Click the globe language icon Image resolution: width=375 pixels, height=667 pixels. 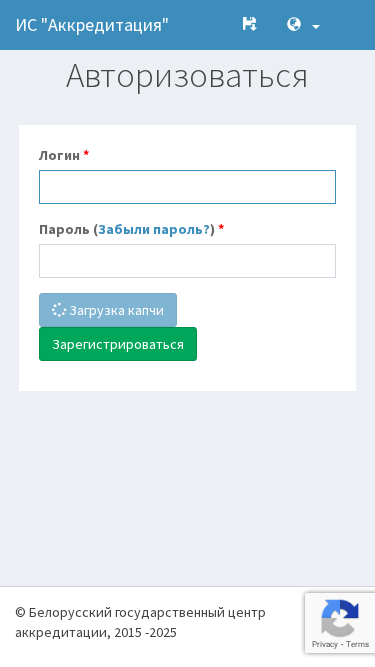294,24
